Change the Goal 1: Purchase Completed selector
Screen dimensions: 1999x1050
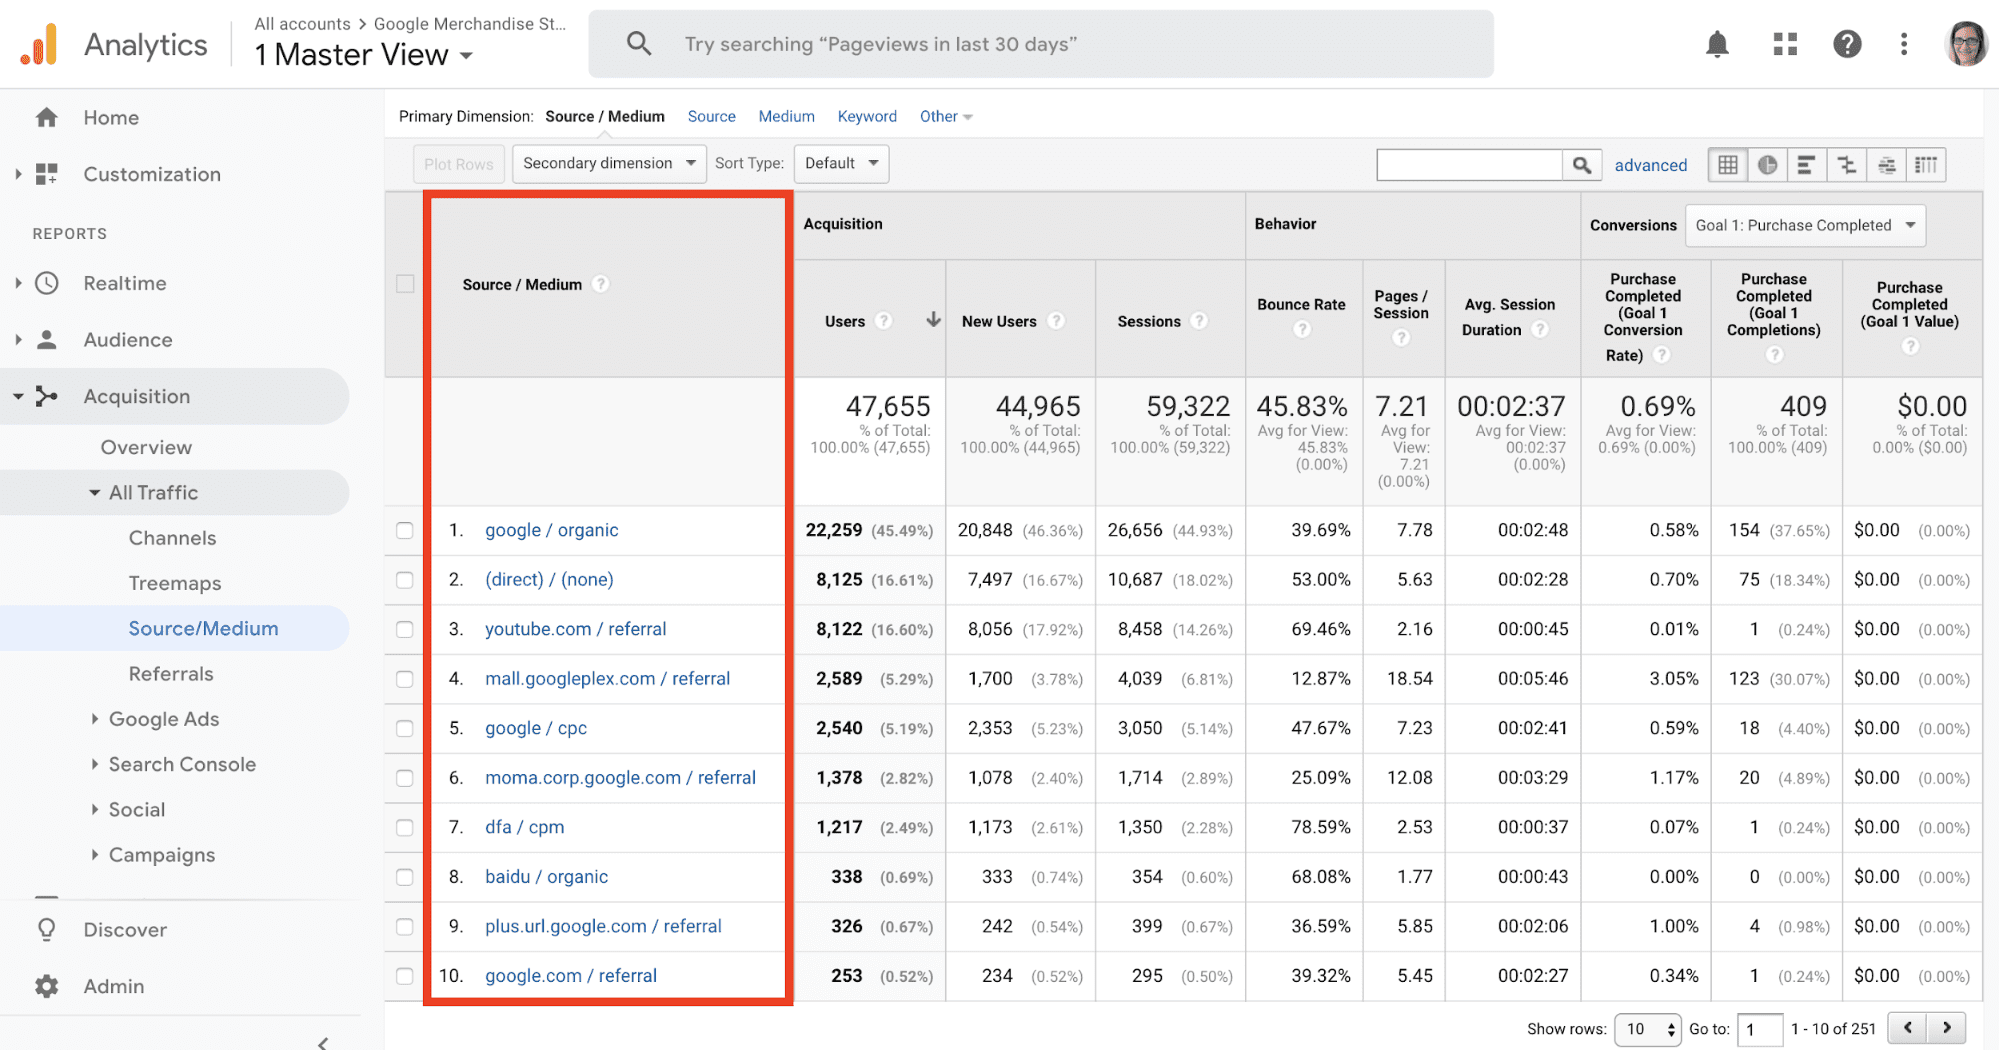[x=1804, y=225]
